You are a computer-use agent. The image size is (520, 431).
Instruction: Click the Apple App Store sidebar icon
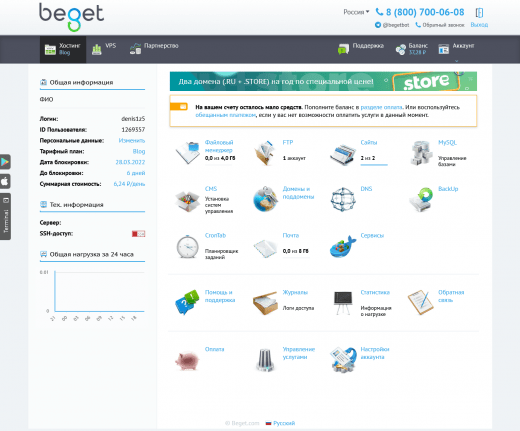click(x=5, y=181)
